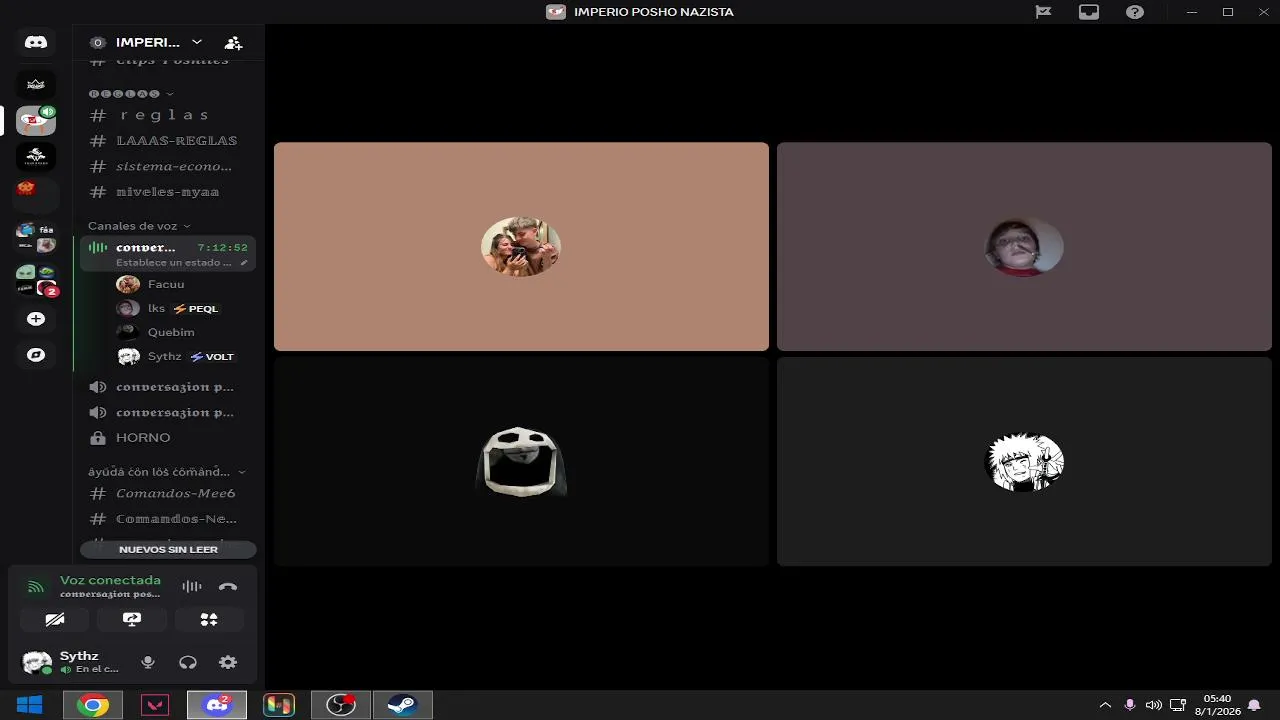
Task: Open Sythz user profile panel
Action: (x=70, y=662)
